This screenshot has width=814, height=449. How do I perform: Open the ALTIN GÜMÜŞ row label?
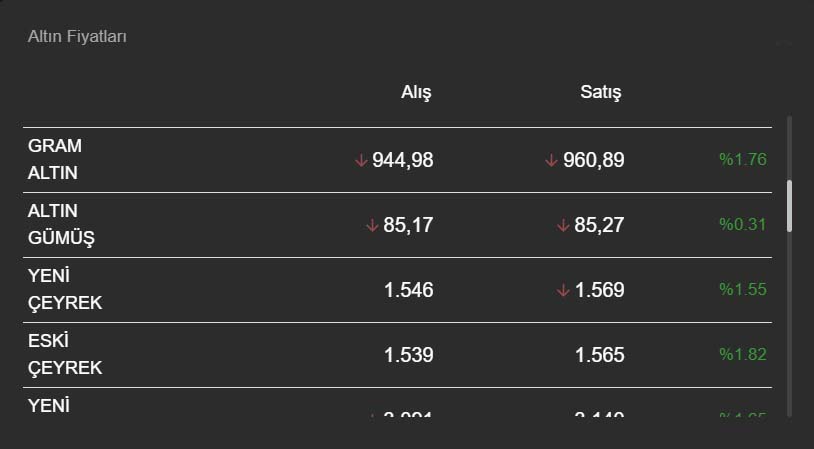click(61, 224)
